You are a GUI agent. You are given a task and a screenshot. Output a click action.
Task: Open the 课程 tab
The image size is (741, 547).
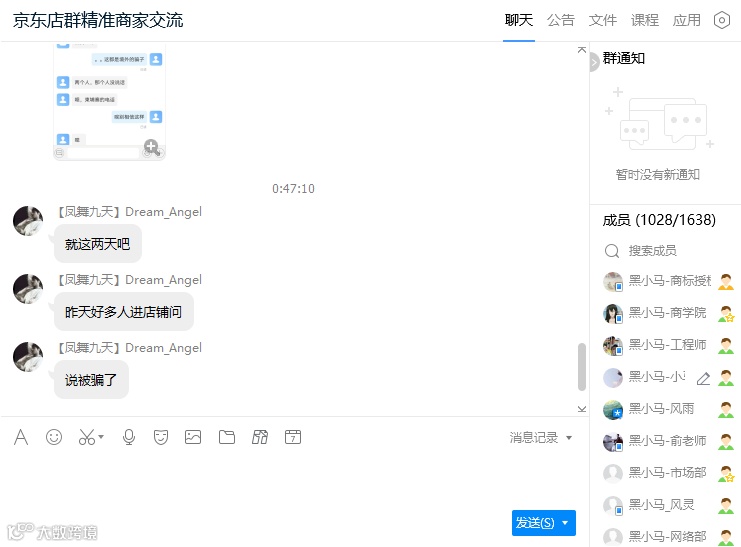[x=645, y=20]
